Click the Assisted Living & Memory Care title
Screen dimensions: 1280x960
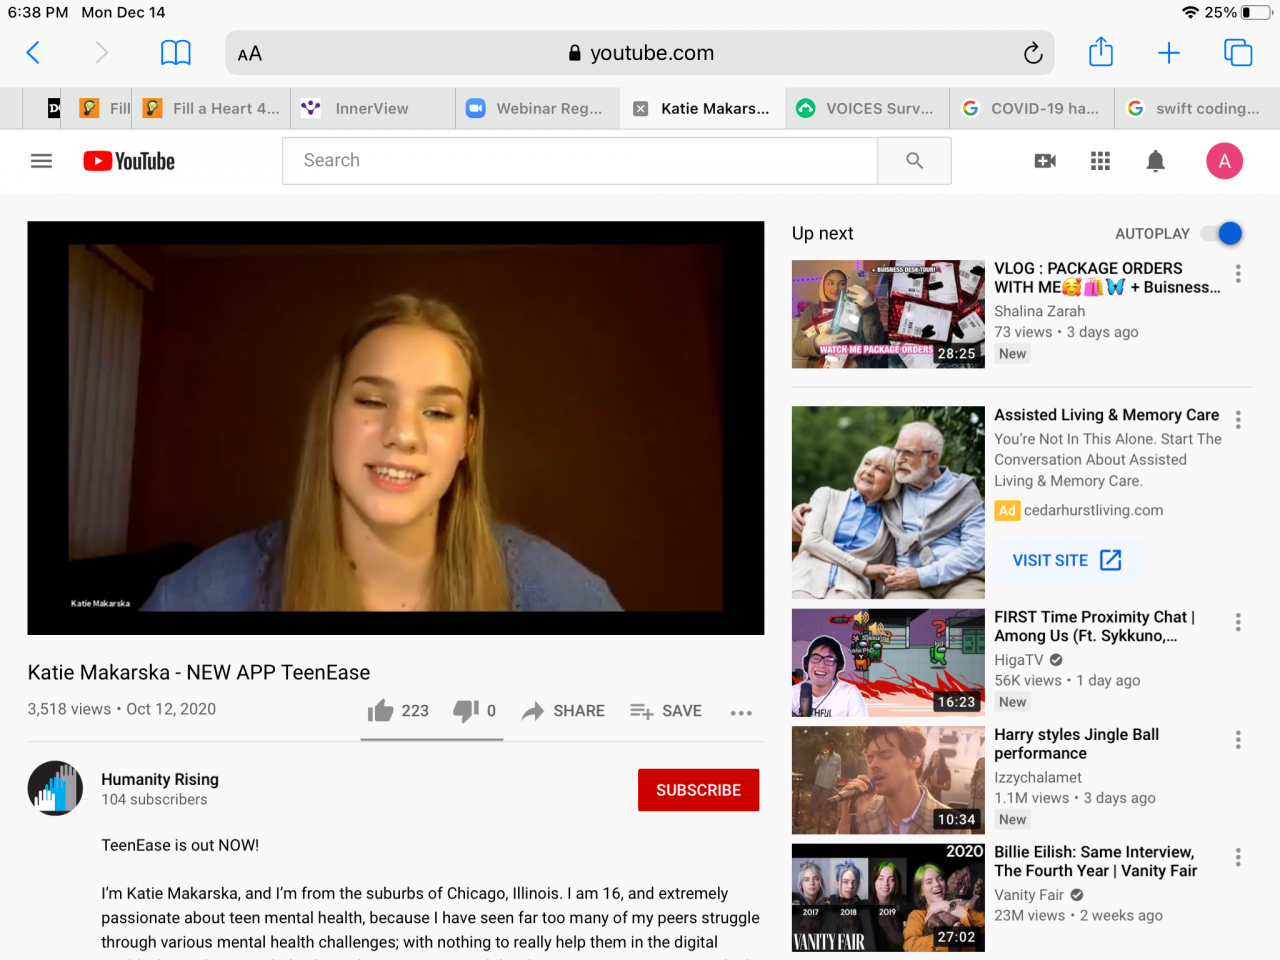(x=1107, y=415)
